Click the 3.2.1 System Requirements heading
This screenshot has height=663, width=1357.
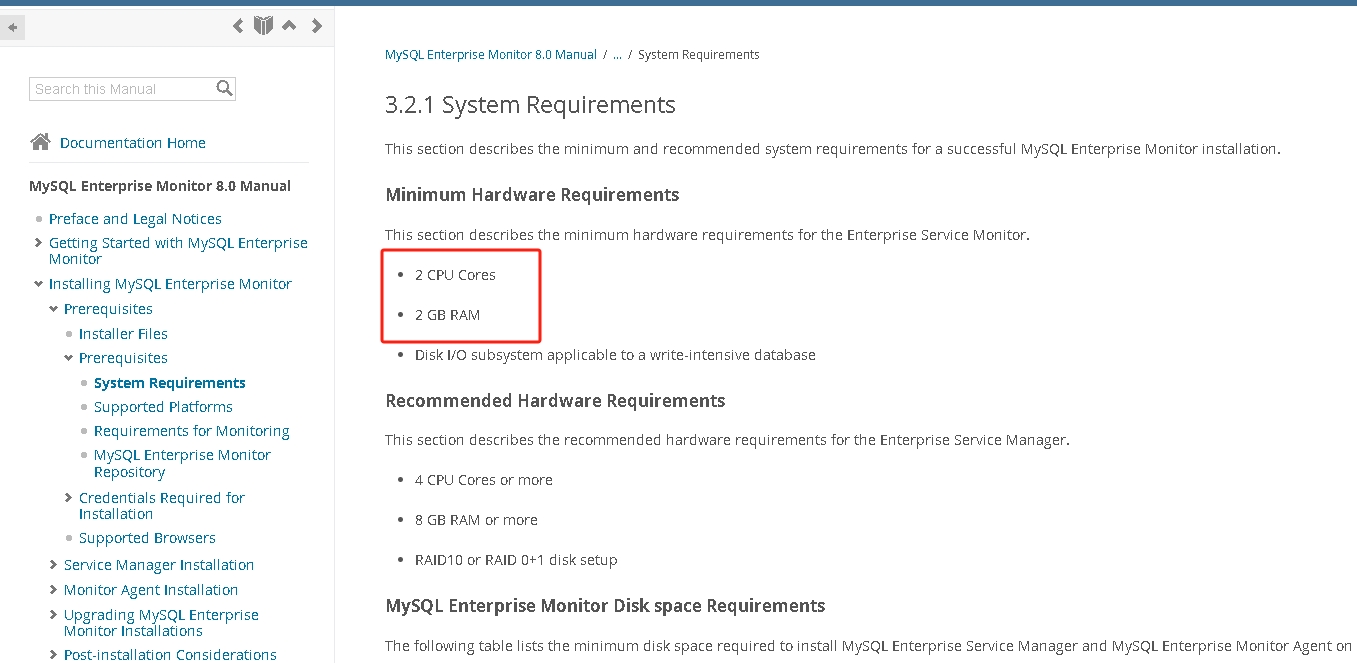pos(530,105)
